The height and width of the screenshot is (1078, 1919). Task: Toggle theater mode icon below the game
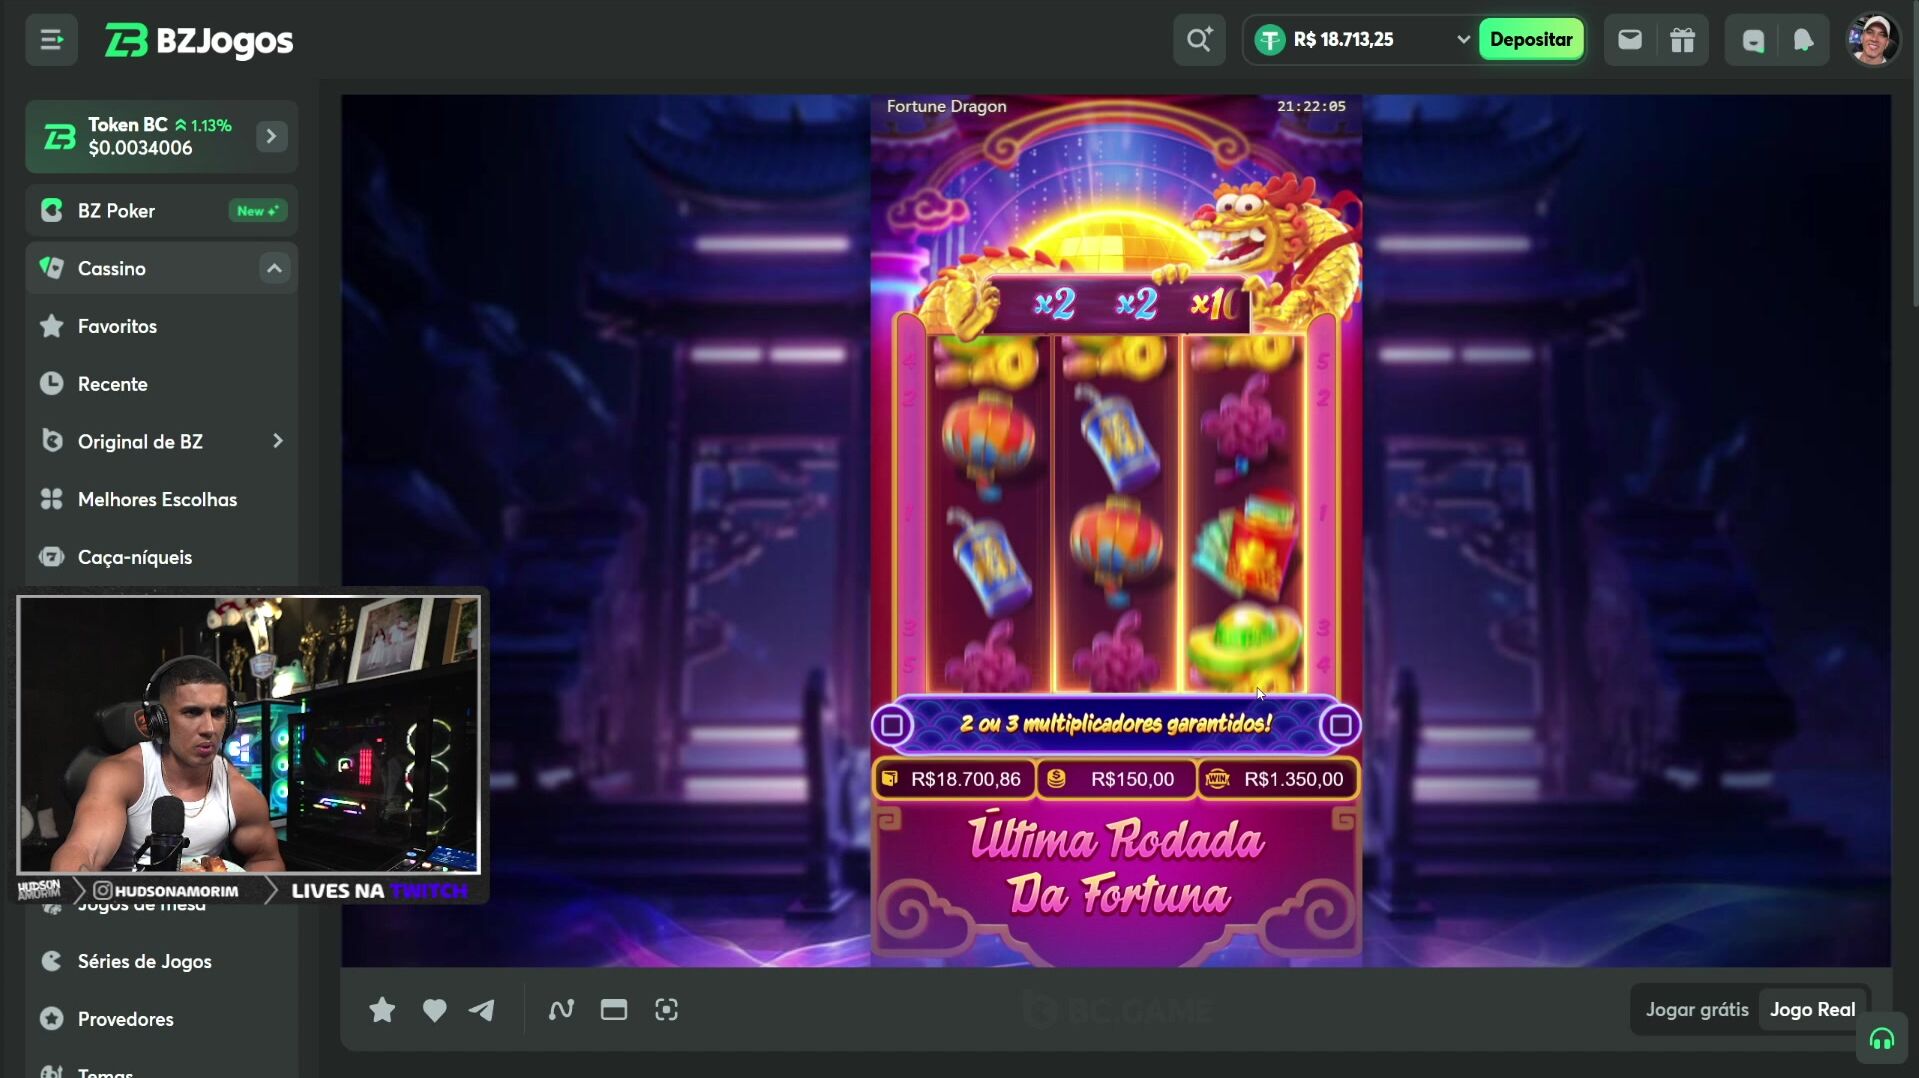coord(613,1010)
